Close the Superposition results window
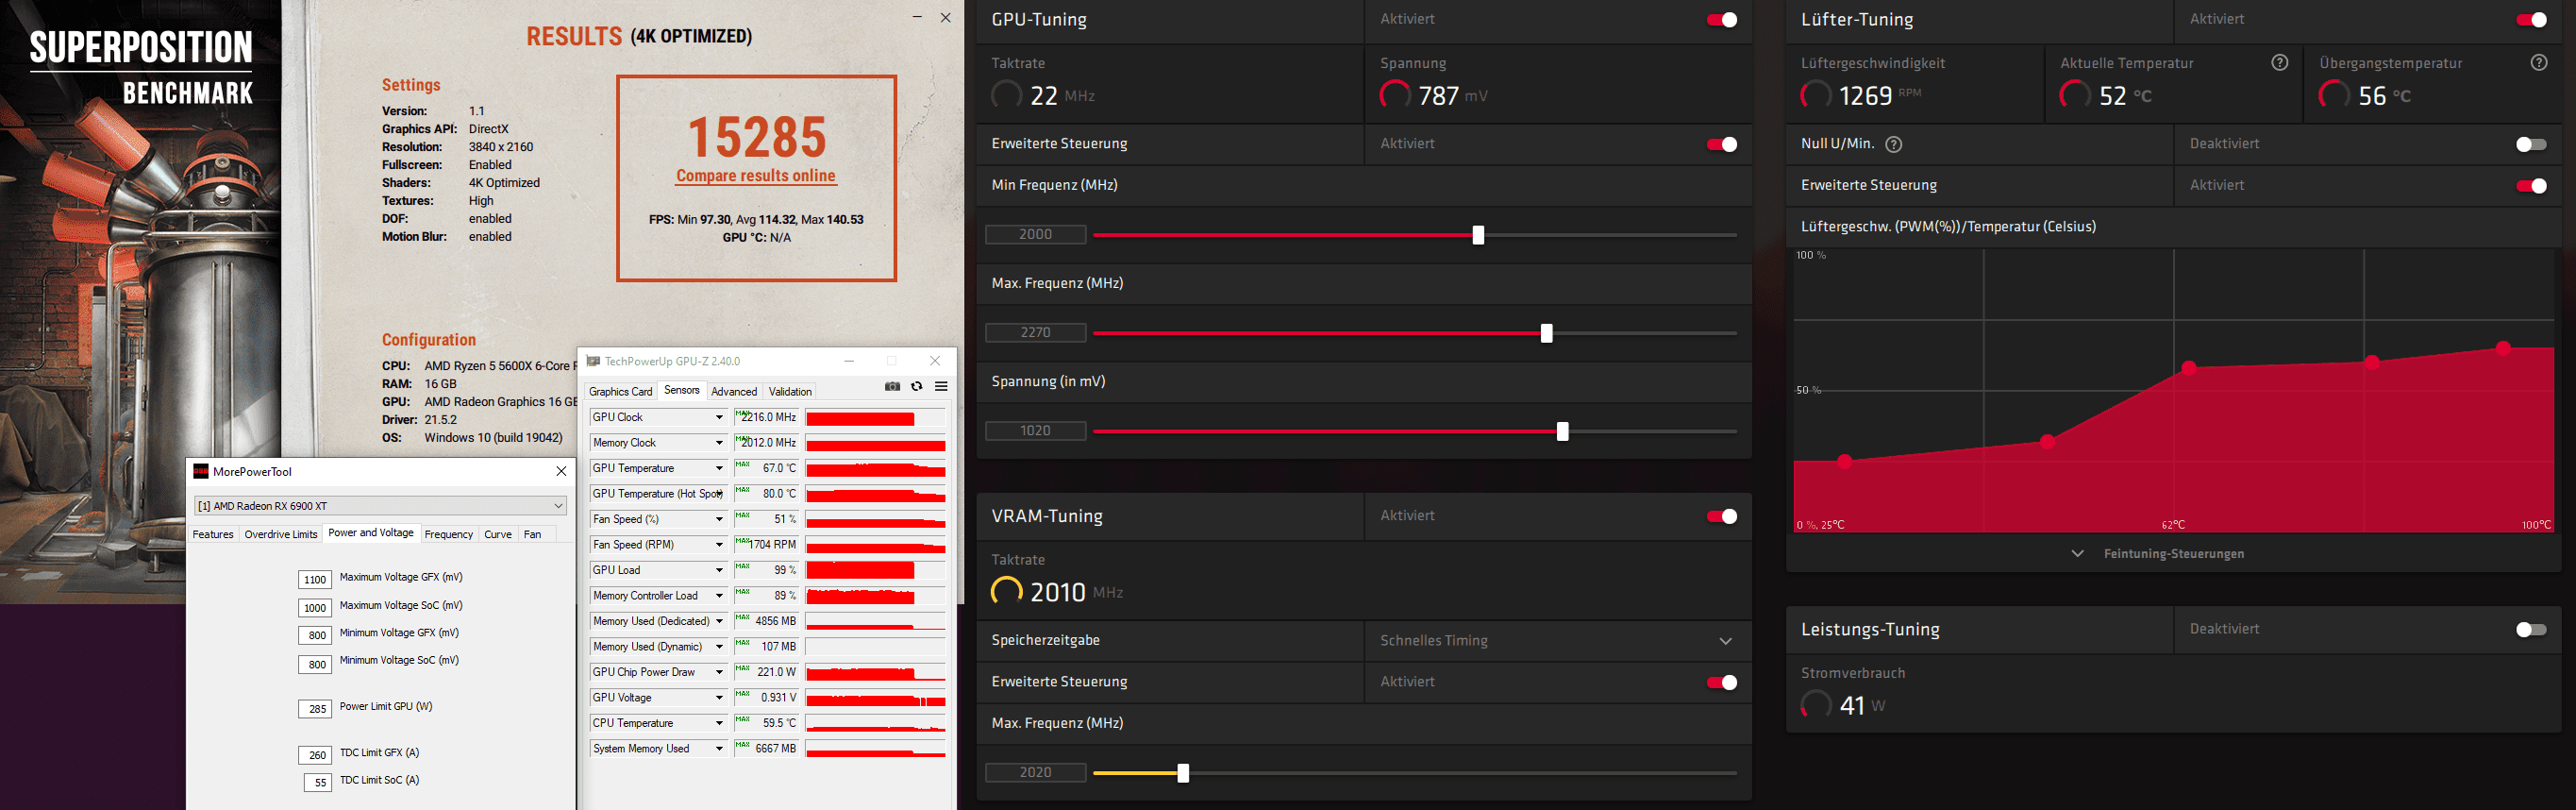 pyautogui.click(x=945, y=17)
